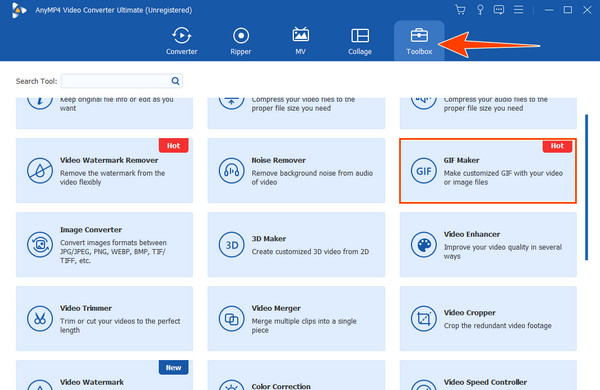Open Video Trimmer title
Screen dimensions: 600x390
[86, 308]
